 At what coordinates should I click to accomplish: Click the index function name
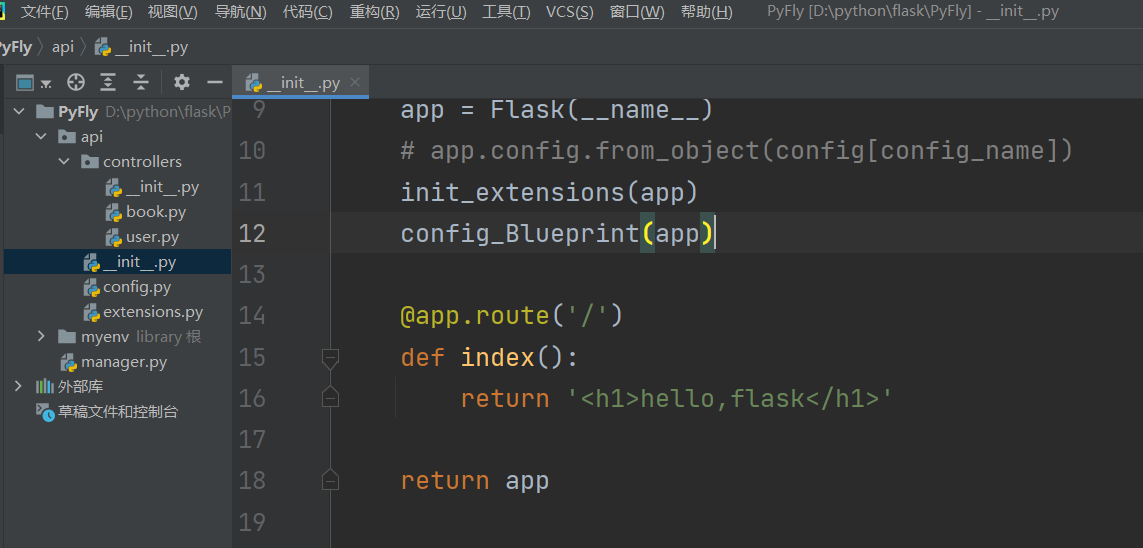click(x=497, y=358)
